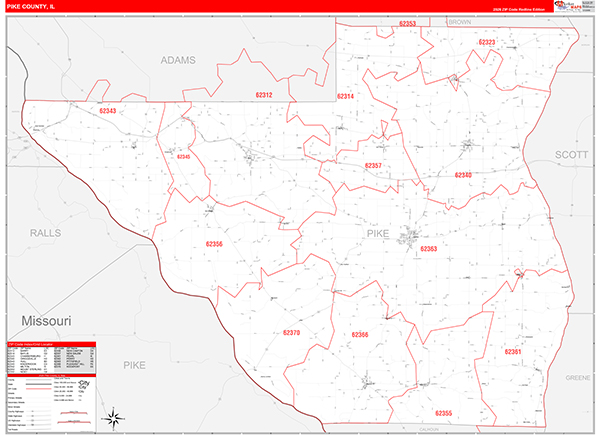The height and width of the screenshot is (435, 600).
Task: Select ZIP code label 62363
Action: (429, 249)
